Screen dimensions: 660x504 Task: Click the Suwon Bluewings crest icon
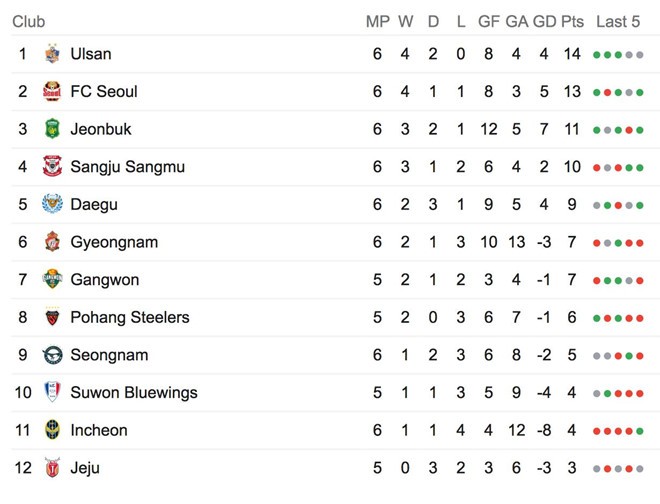click(52, 392)
